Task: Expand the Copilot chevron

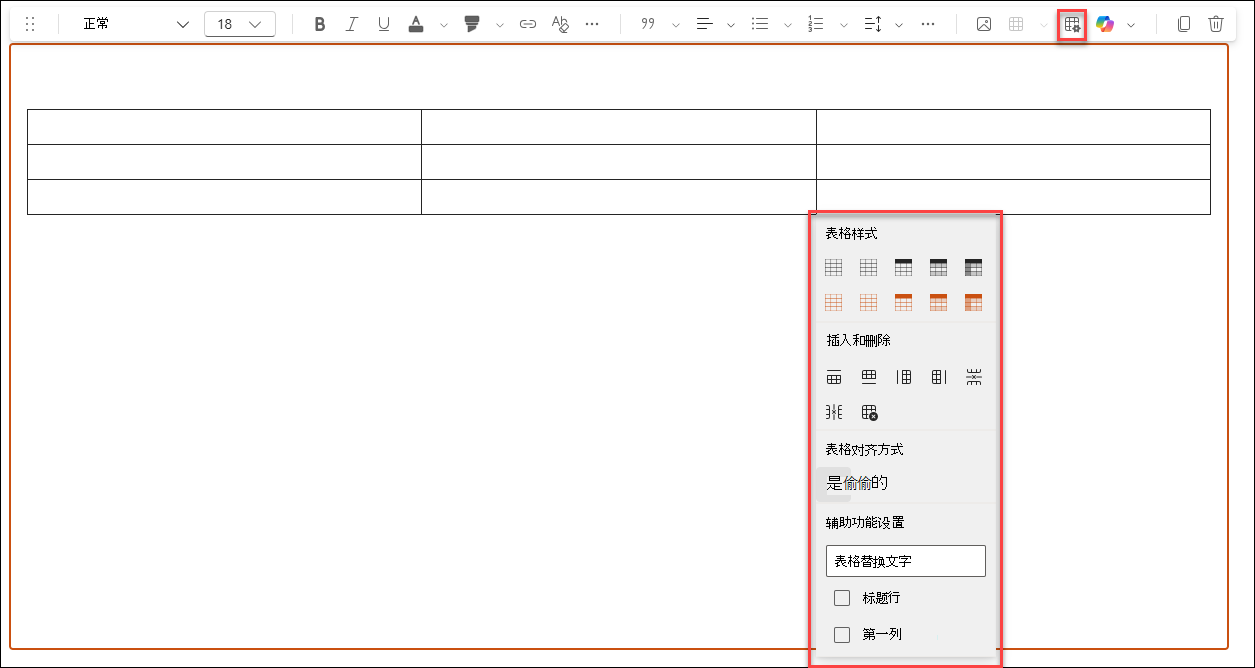Action: [1131, 24]
